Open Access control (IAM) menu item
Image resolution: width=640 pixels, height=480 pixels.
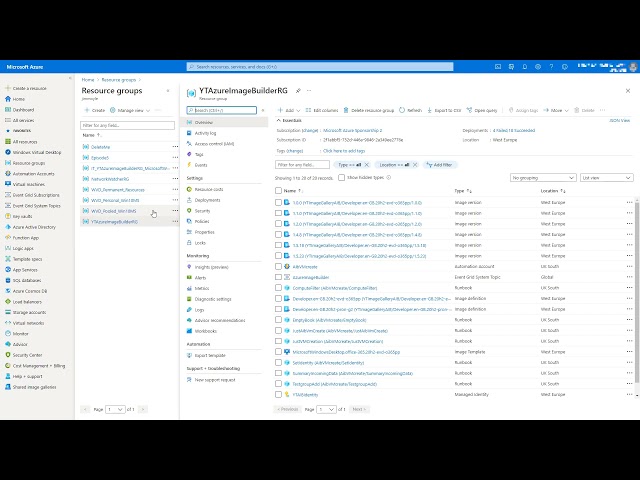click(214, 144)
